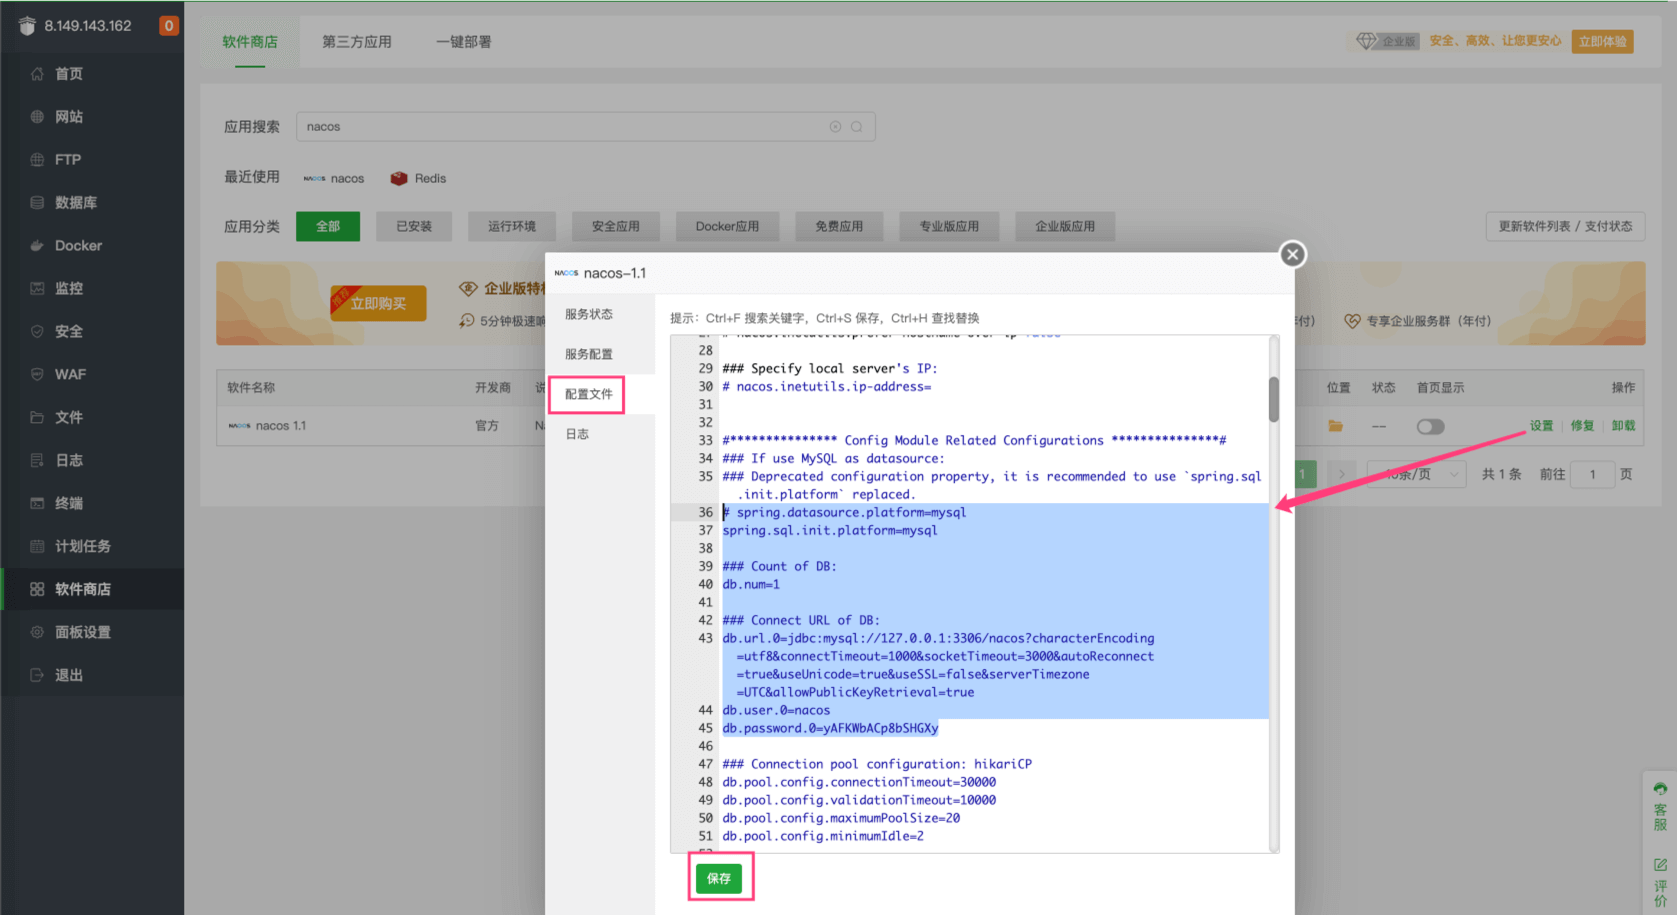Toggle nacos homepage display switch
The image size is (1677, 915).
(1430, 427)
